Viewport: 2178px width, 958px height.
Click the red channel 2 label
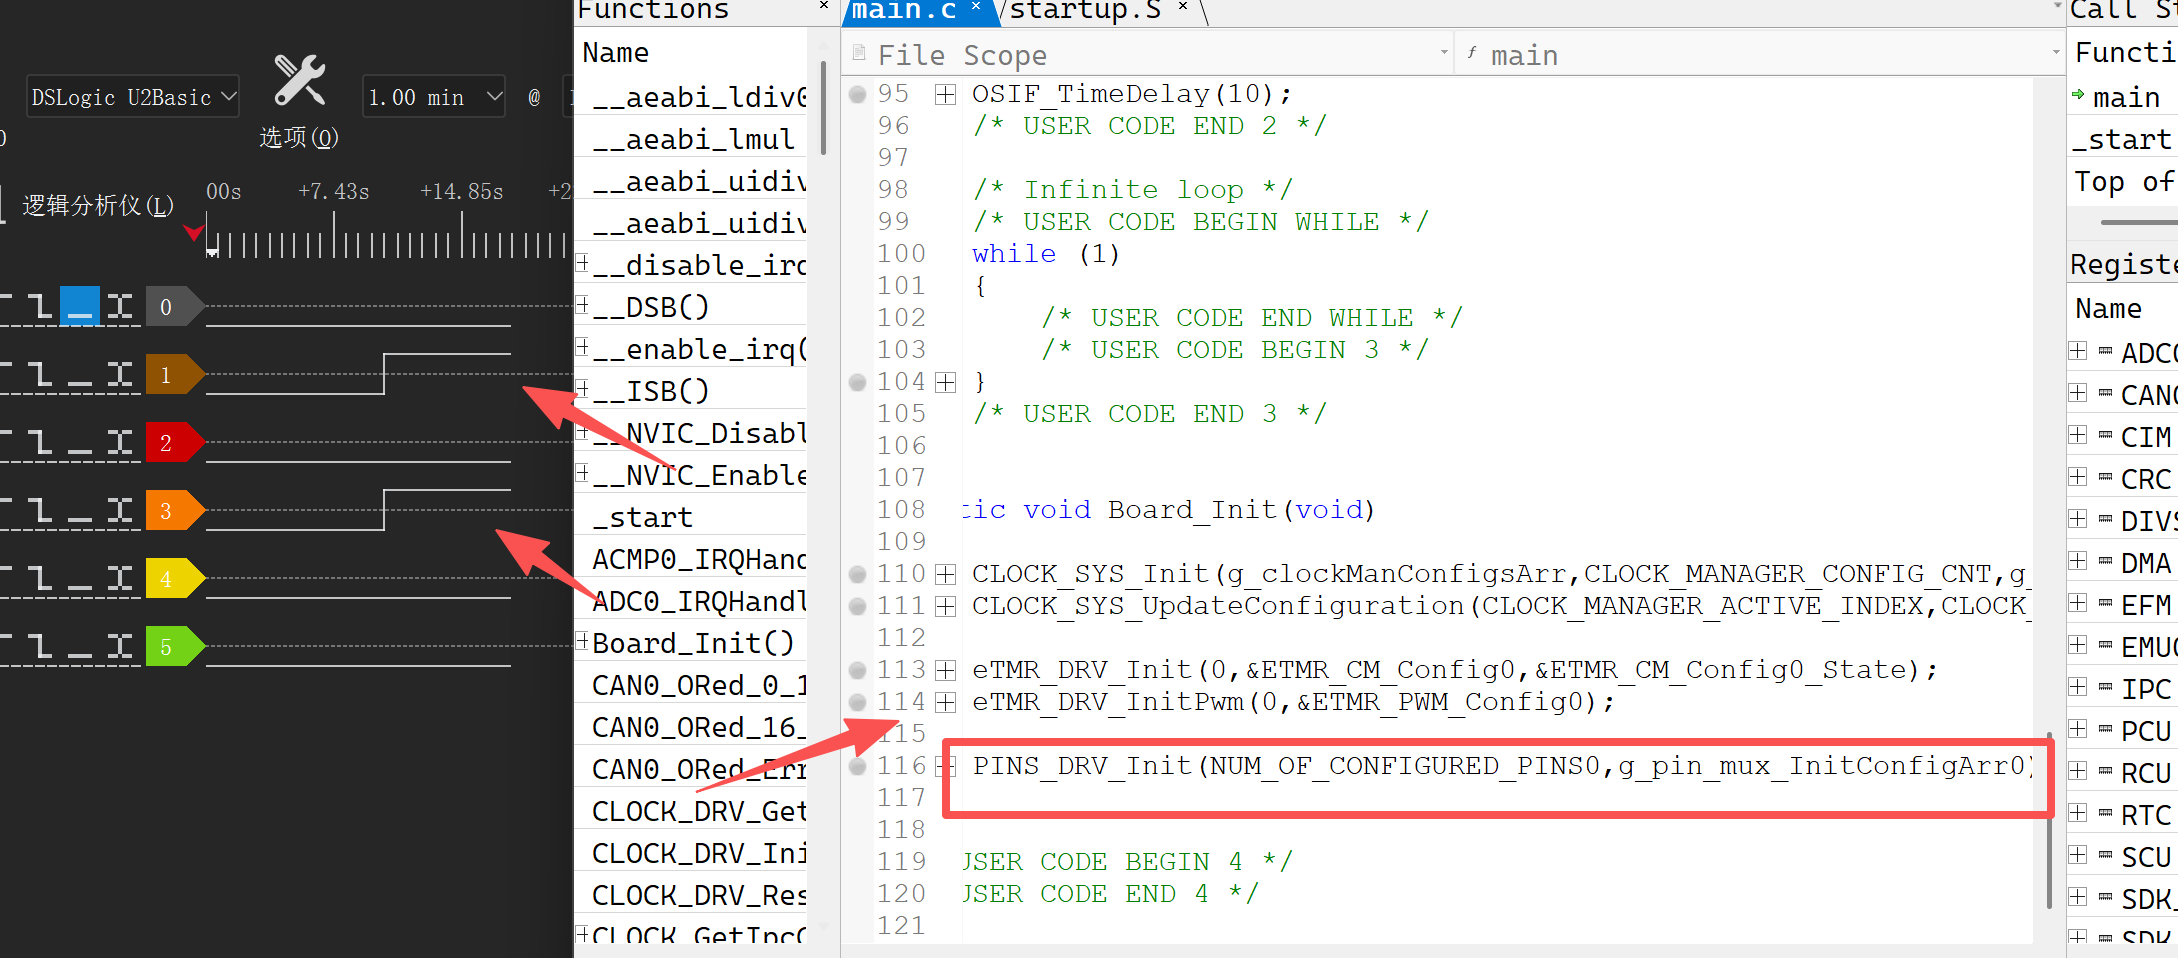click(x=167, y=443)
